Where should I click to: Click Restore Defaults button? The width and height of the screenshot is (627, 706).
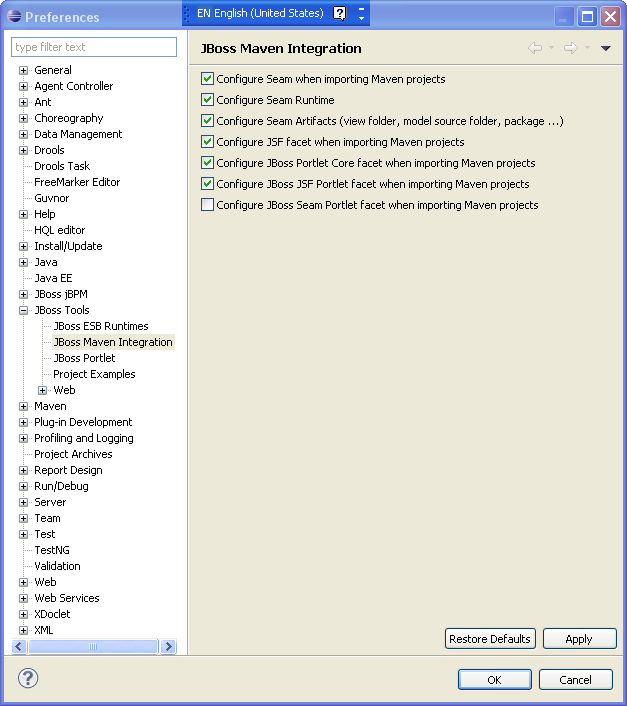click(x=490, y=638)
